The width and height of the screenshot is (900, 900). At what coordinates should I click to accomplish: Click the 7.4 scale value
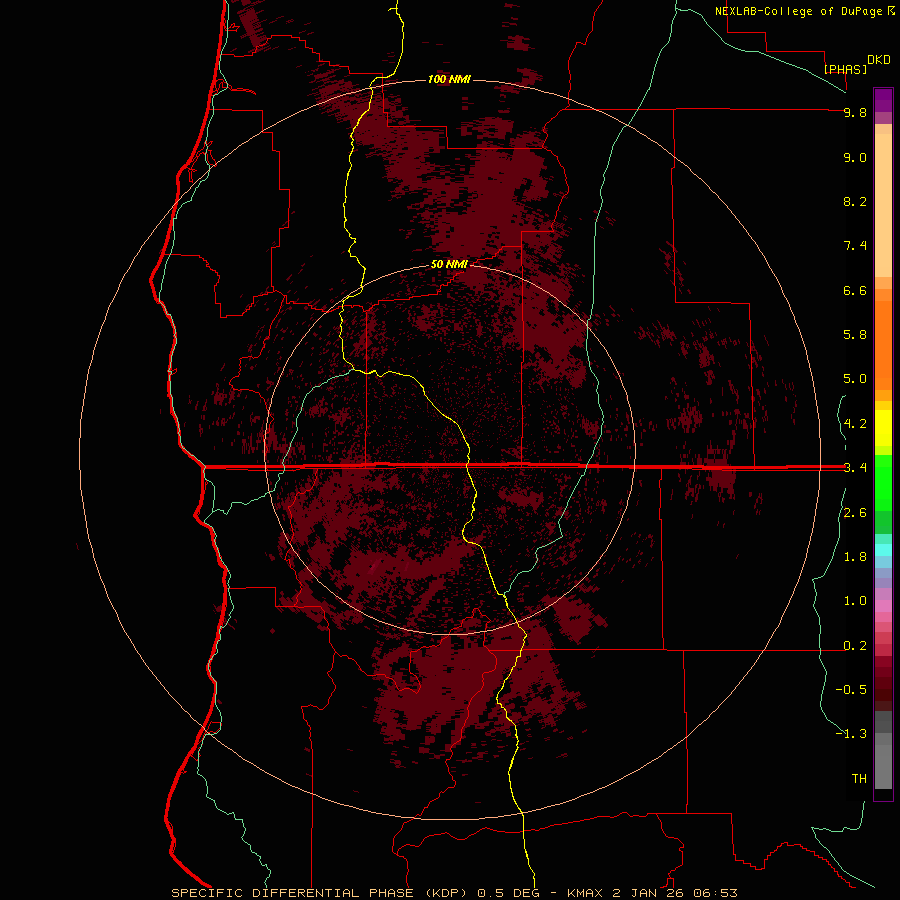click(855, 246)
